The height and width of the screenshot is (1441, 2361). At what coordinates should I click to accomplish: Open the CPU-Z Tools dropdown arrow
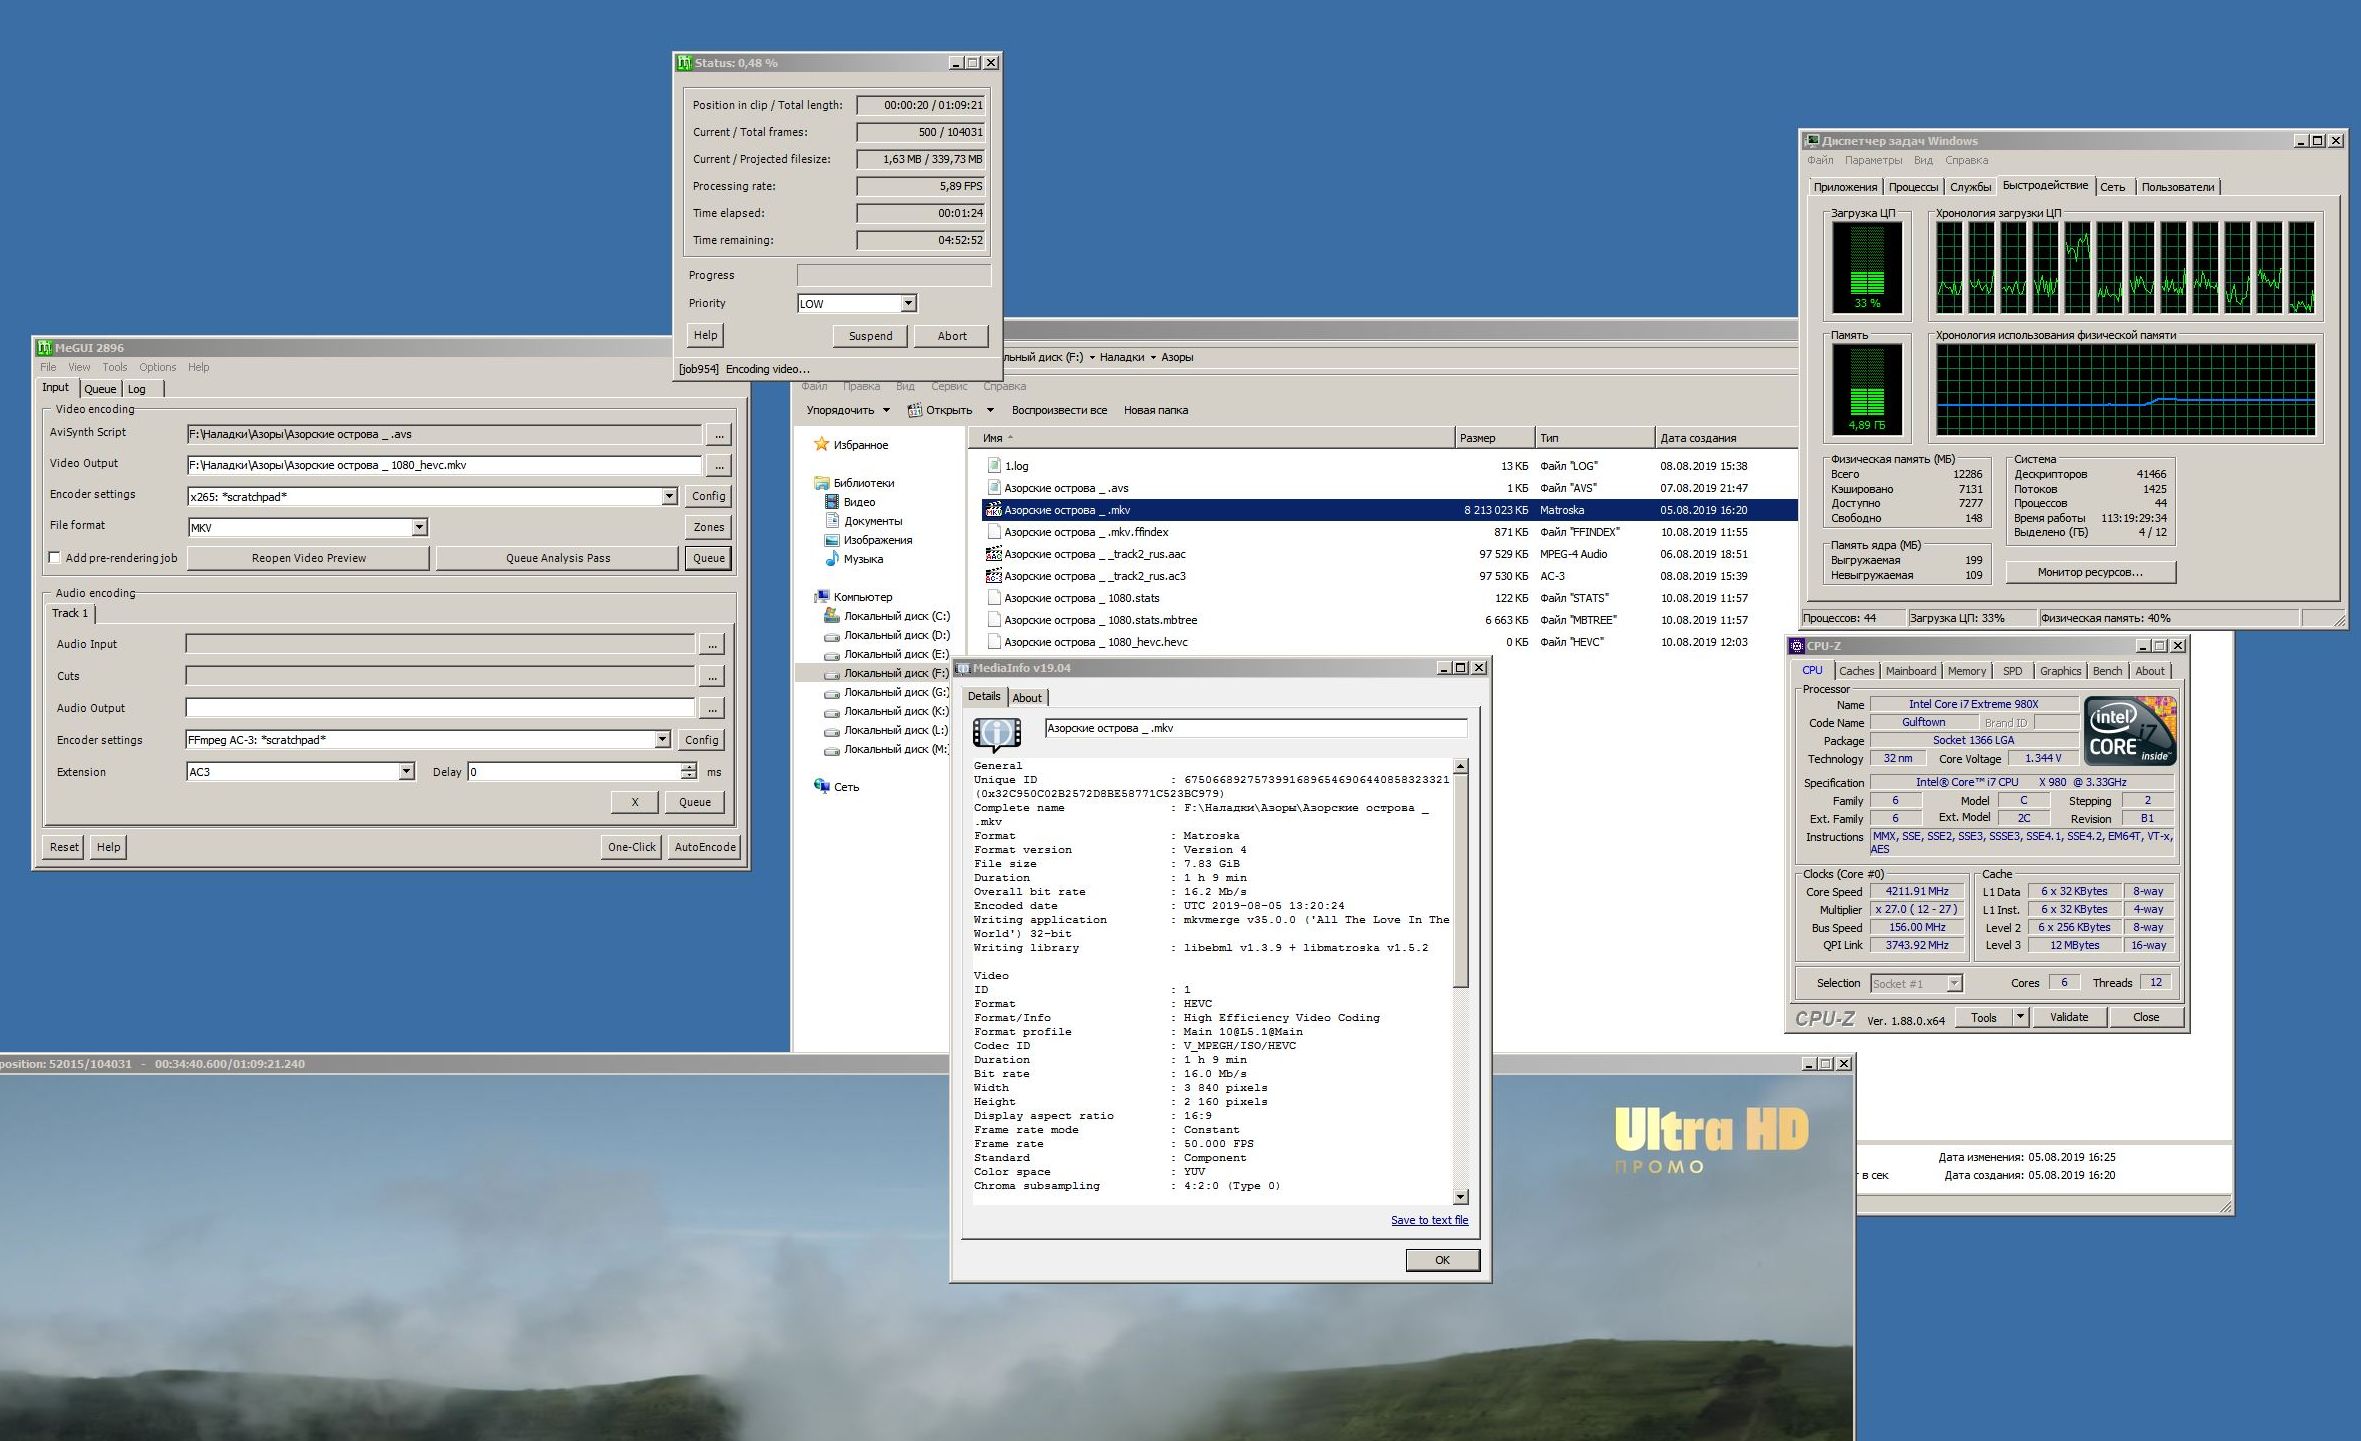[x=2020, y=1017]
